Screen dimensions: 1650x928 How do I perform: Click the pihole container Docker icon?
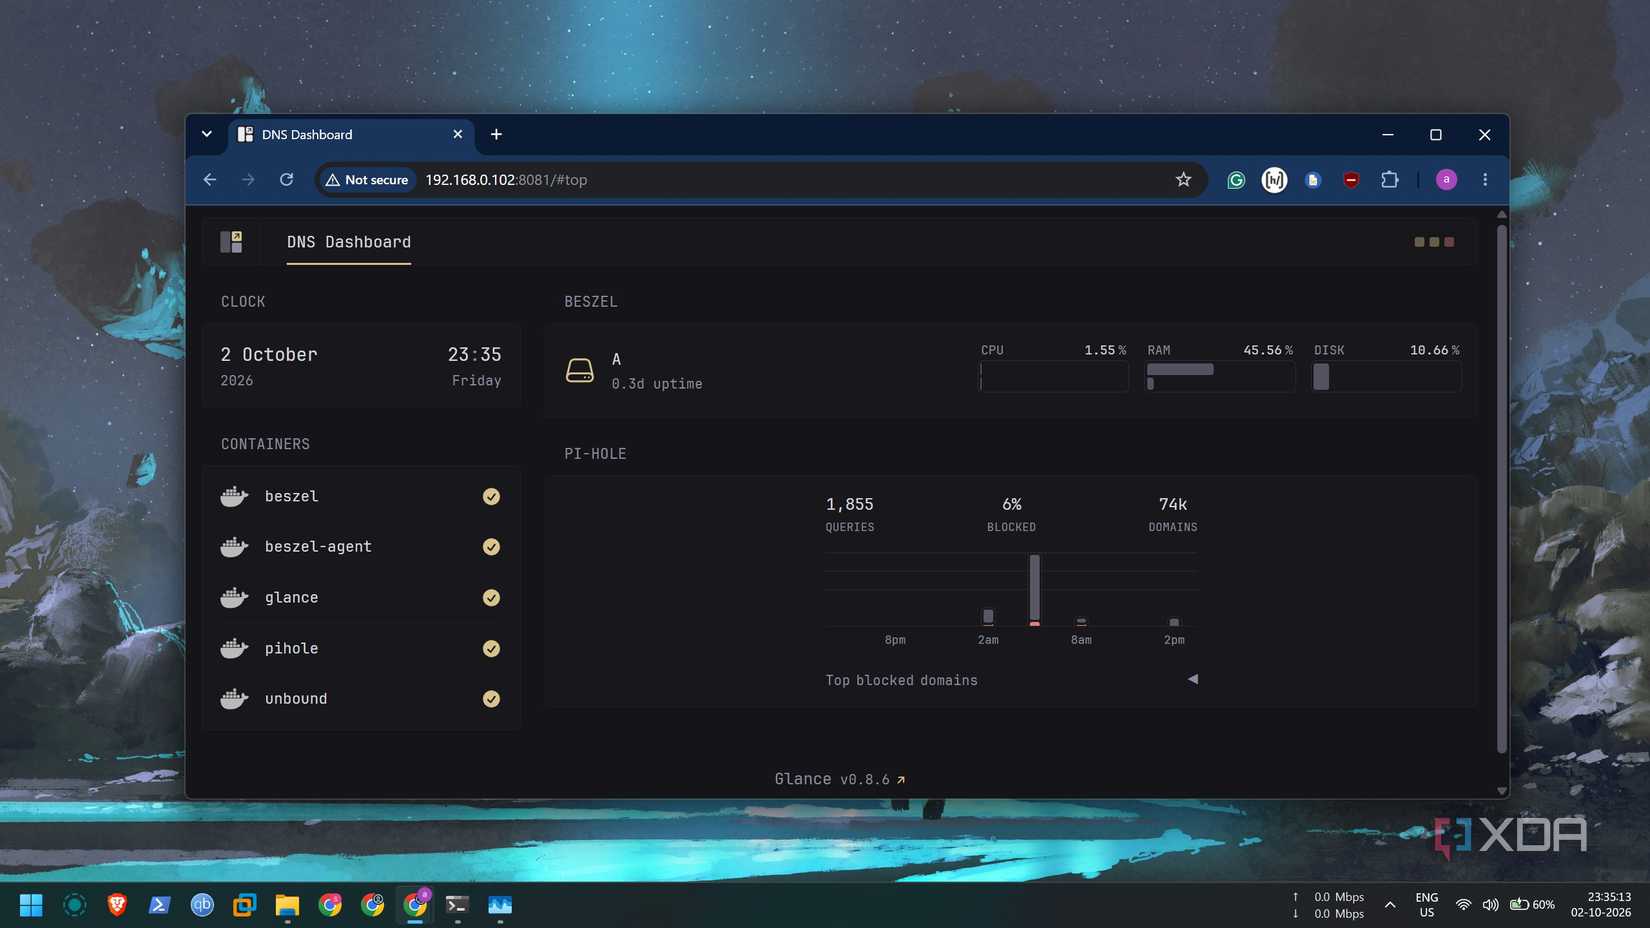coord(234,648)
